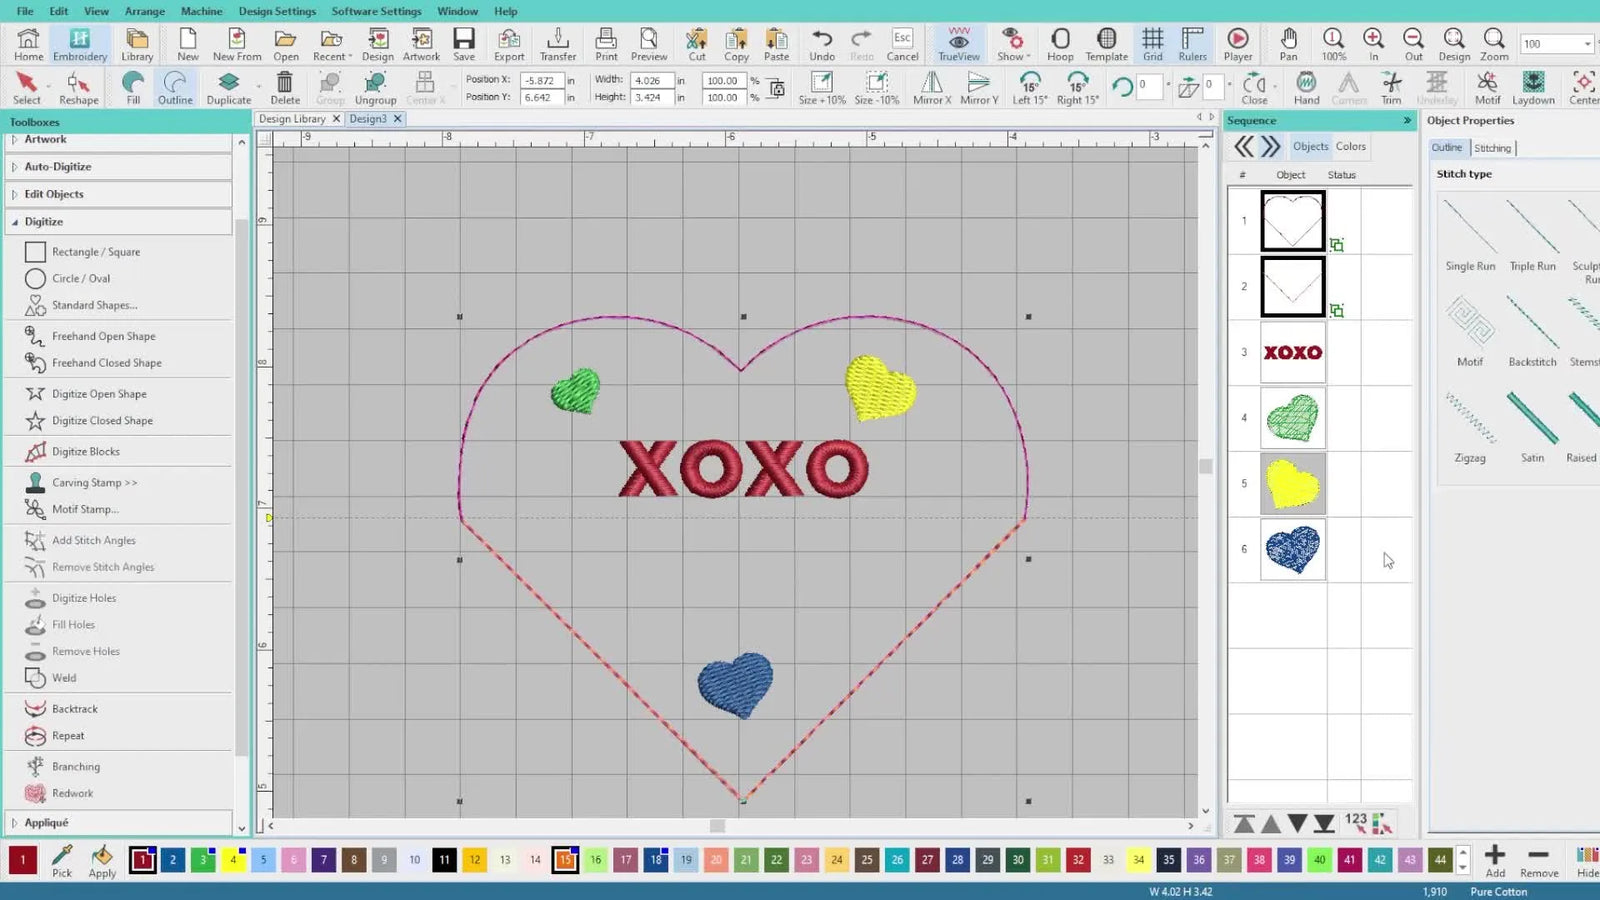Viewport: 1600px width, 900px height.
Task: Click the Weld tool icon
Action: coord(36,678)
